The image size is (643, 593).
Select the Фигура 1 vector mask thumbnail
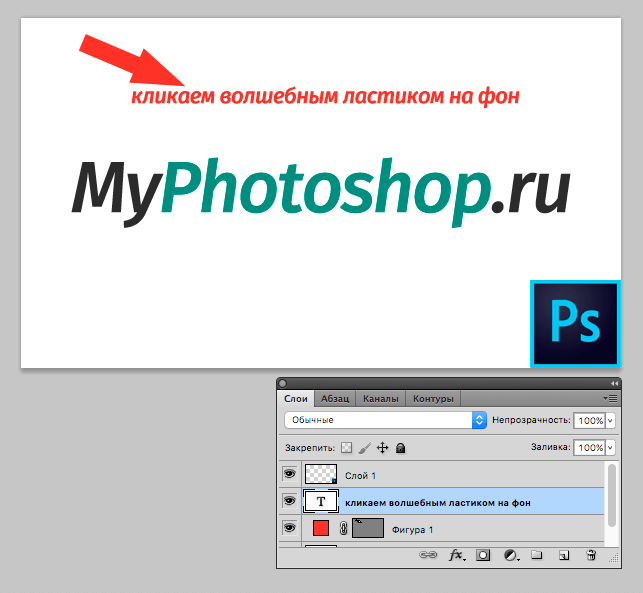(368, 528)
